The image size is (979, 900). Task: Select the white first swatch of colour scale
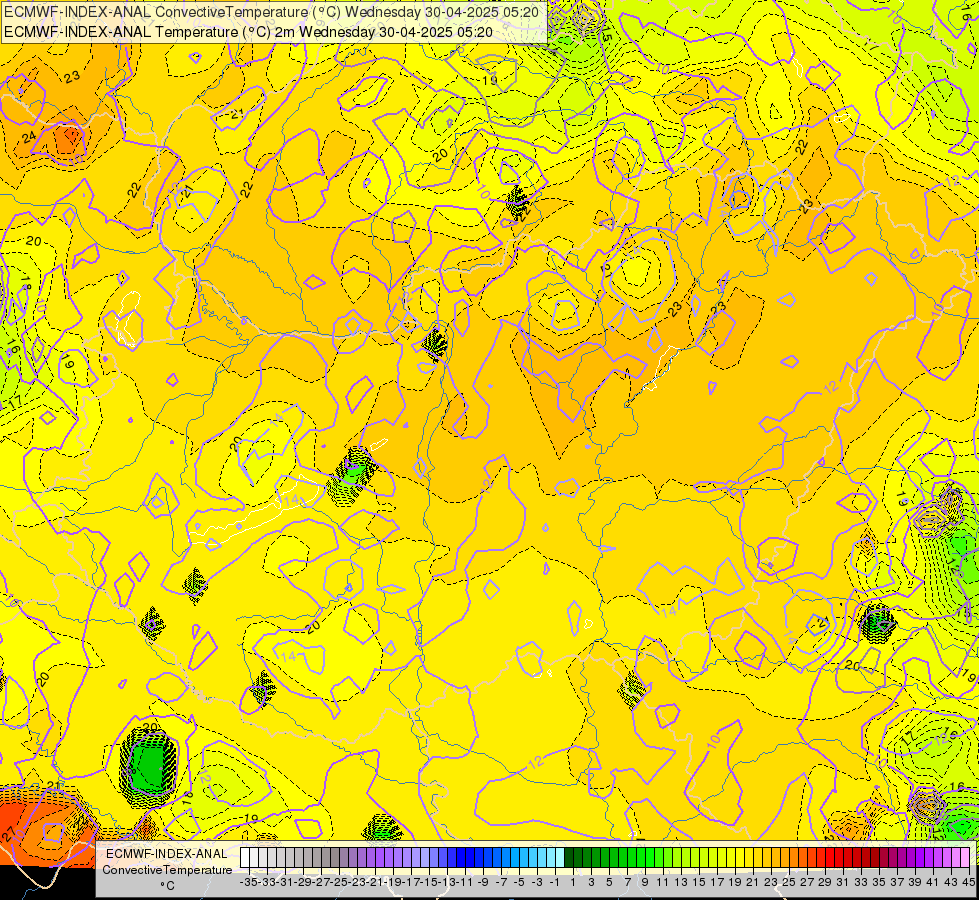(x=245, y=858)
